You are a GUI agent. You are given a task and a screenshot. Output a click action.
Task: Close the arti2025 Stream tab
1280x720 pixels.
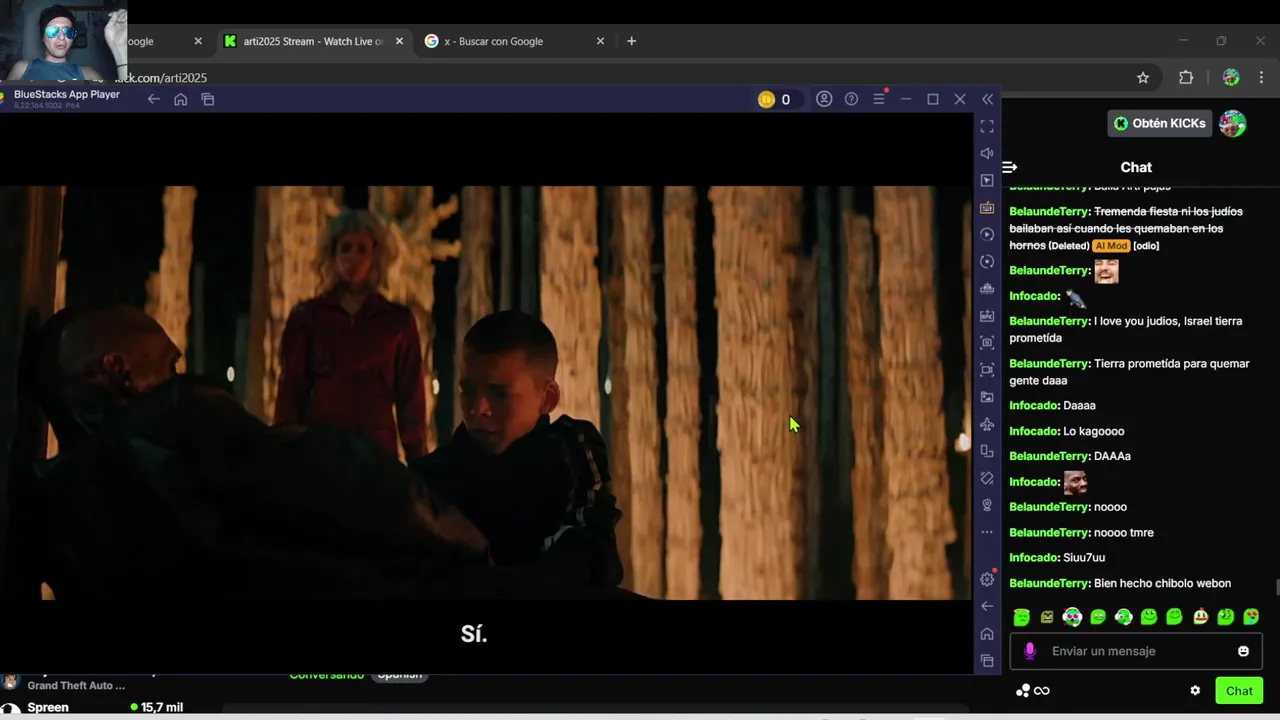coord(399,41)
